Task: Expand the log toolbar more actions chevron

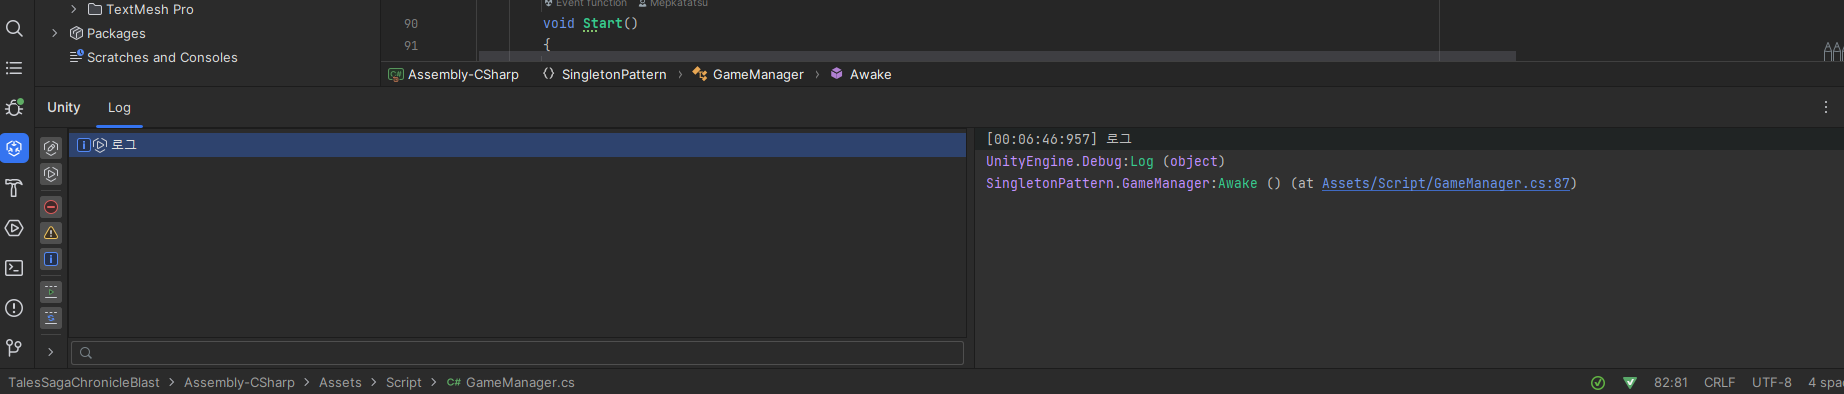Action: pos(51,352)
